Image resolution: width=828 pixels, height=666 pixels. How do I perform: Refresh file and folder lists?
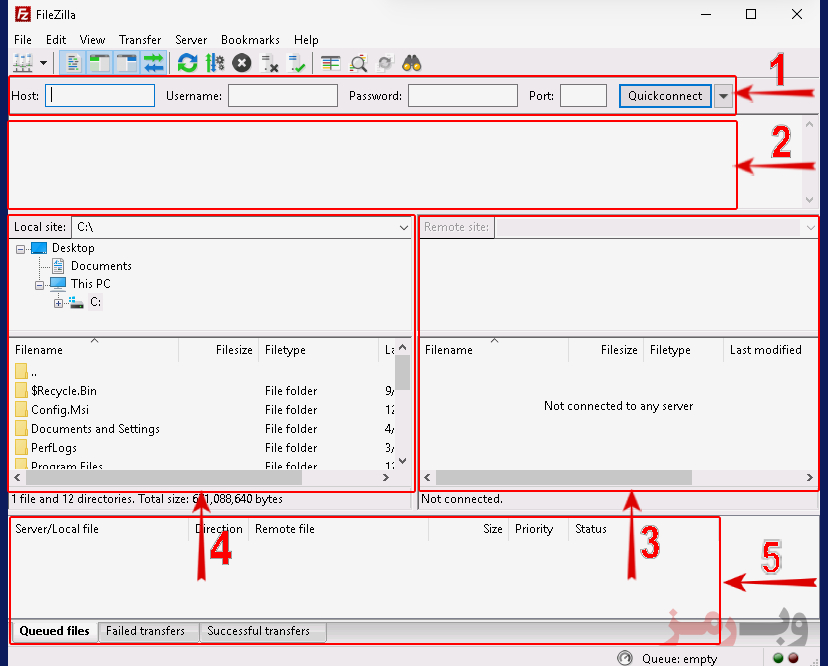(x=187, y=63)
